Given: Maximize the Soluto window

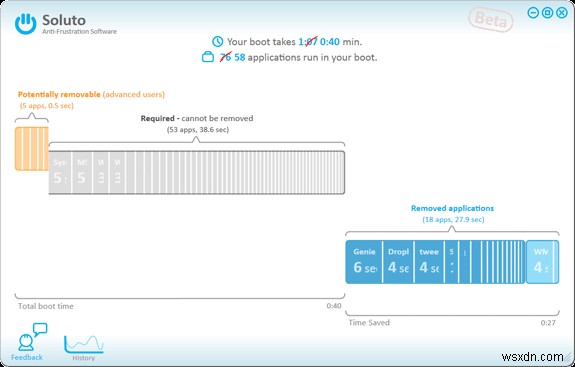Looking at the screenshot, I should pyautogui.click(x=547, y=13).
